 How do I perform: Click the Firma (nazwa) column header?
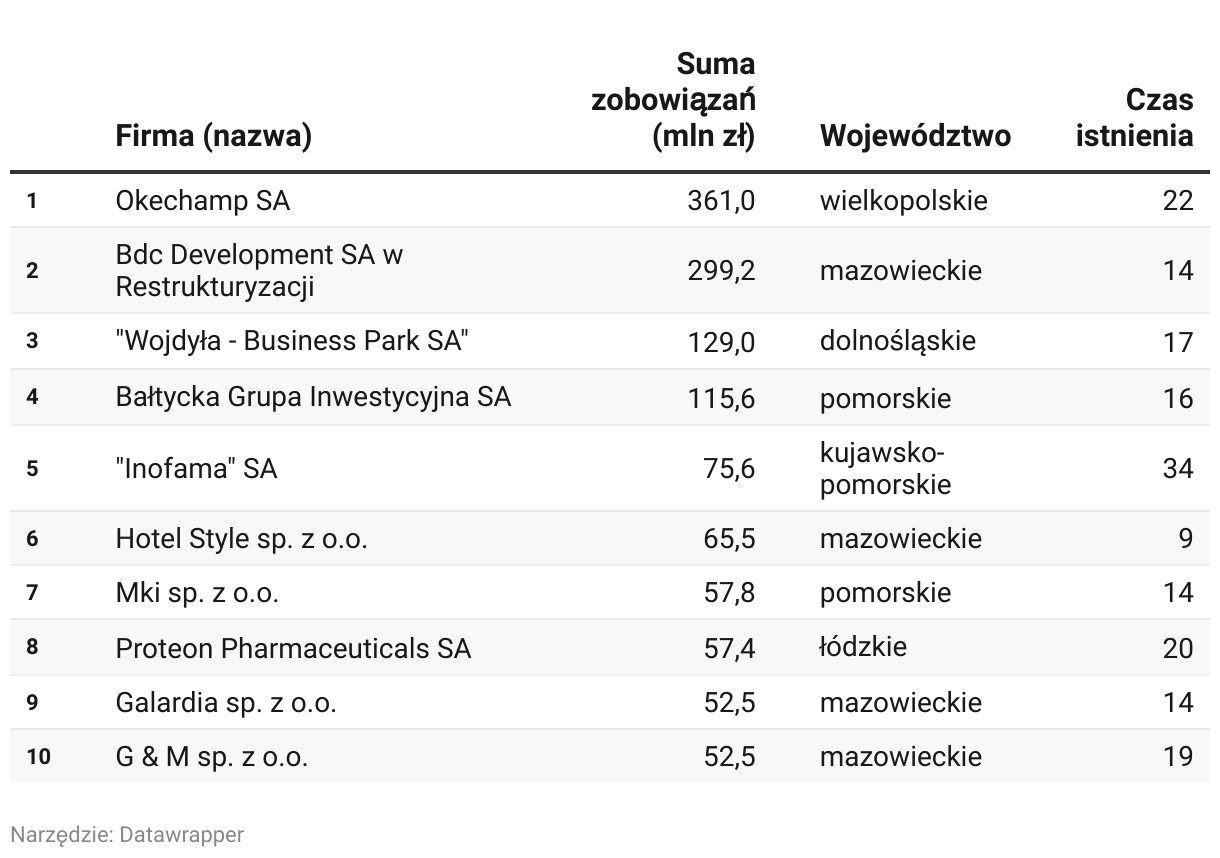(x=213, y=135)
